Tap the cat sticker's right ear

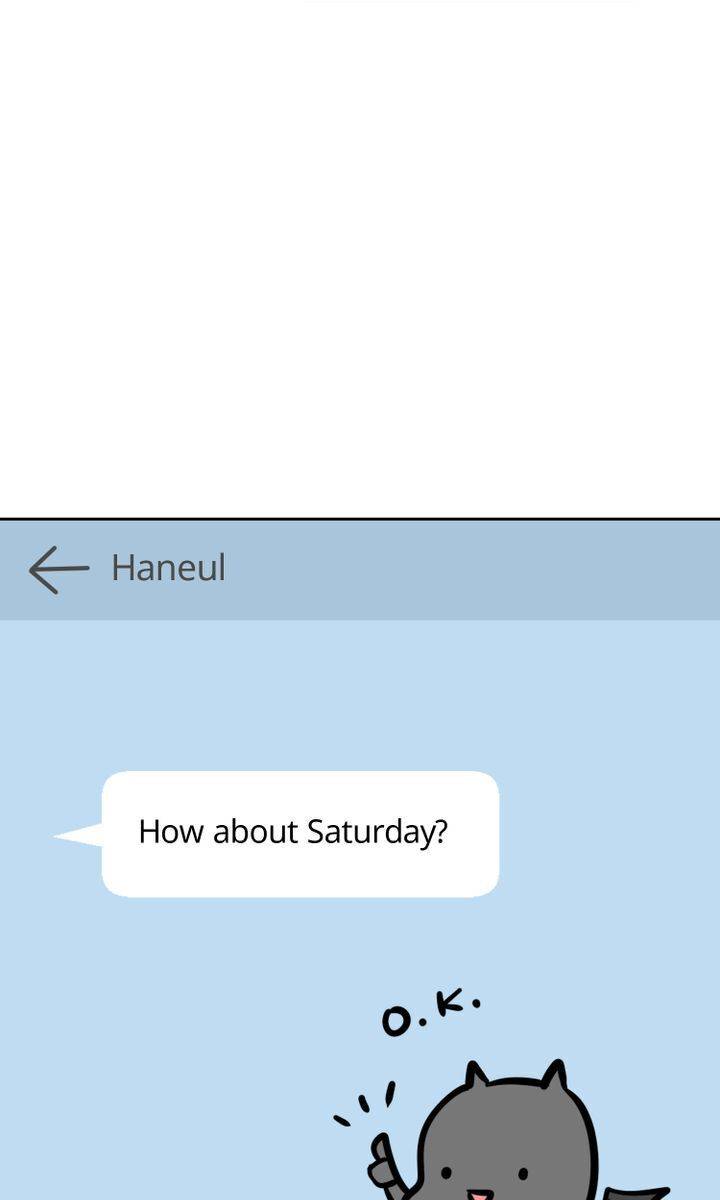tap(554, 1075)
